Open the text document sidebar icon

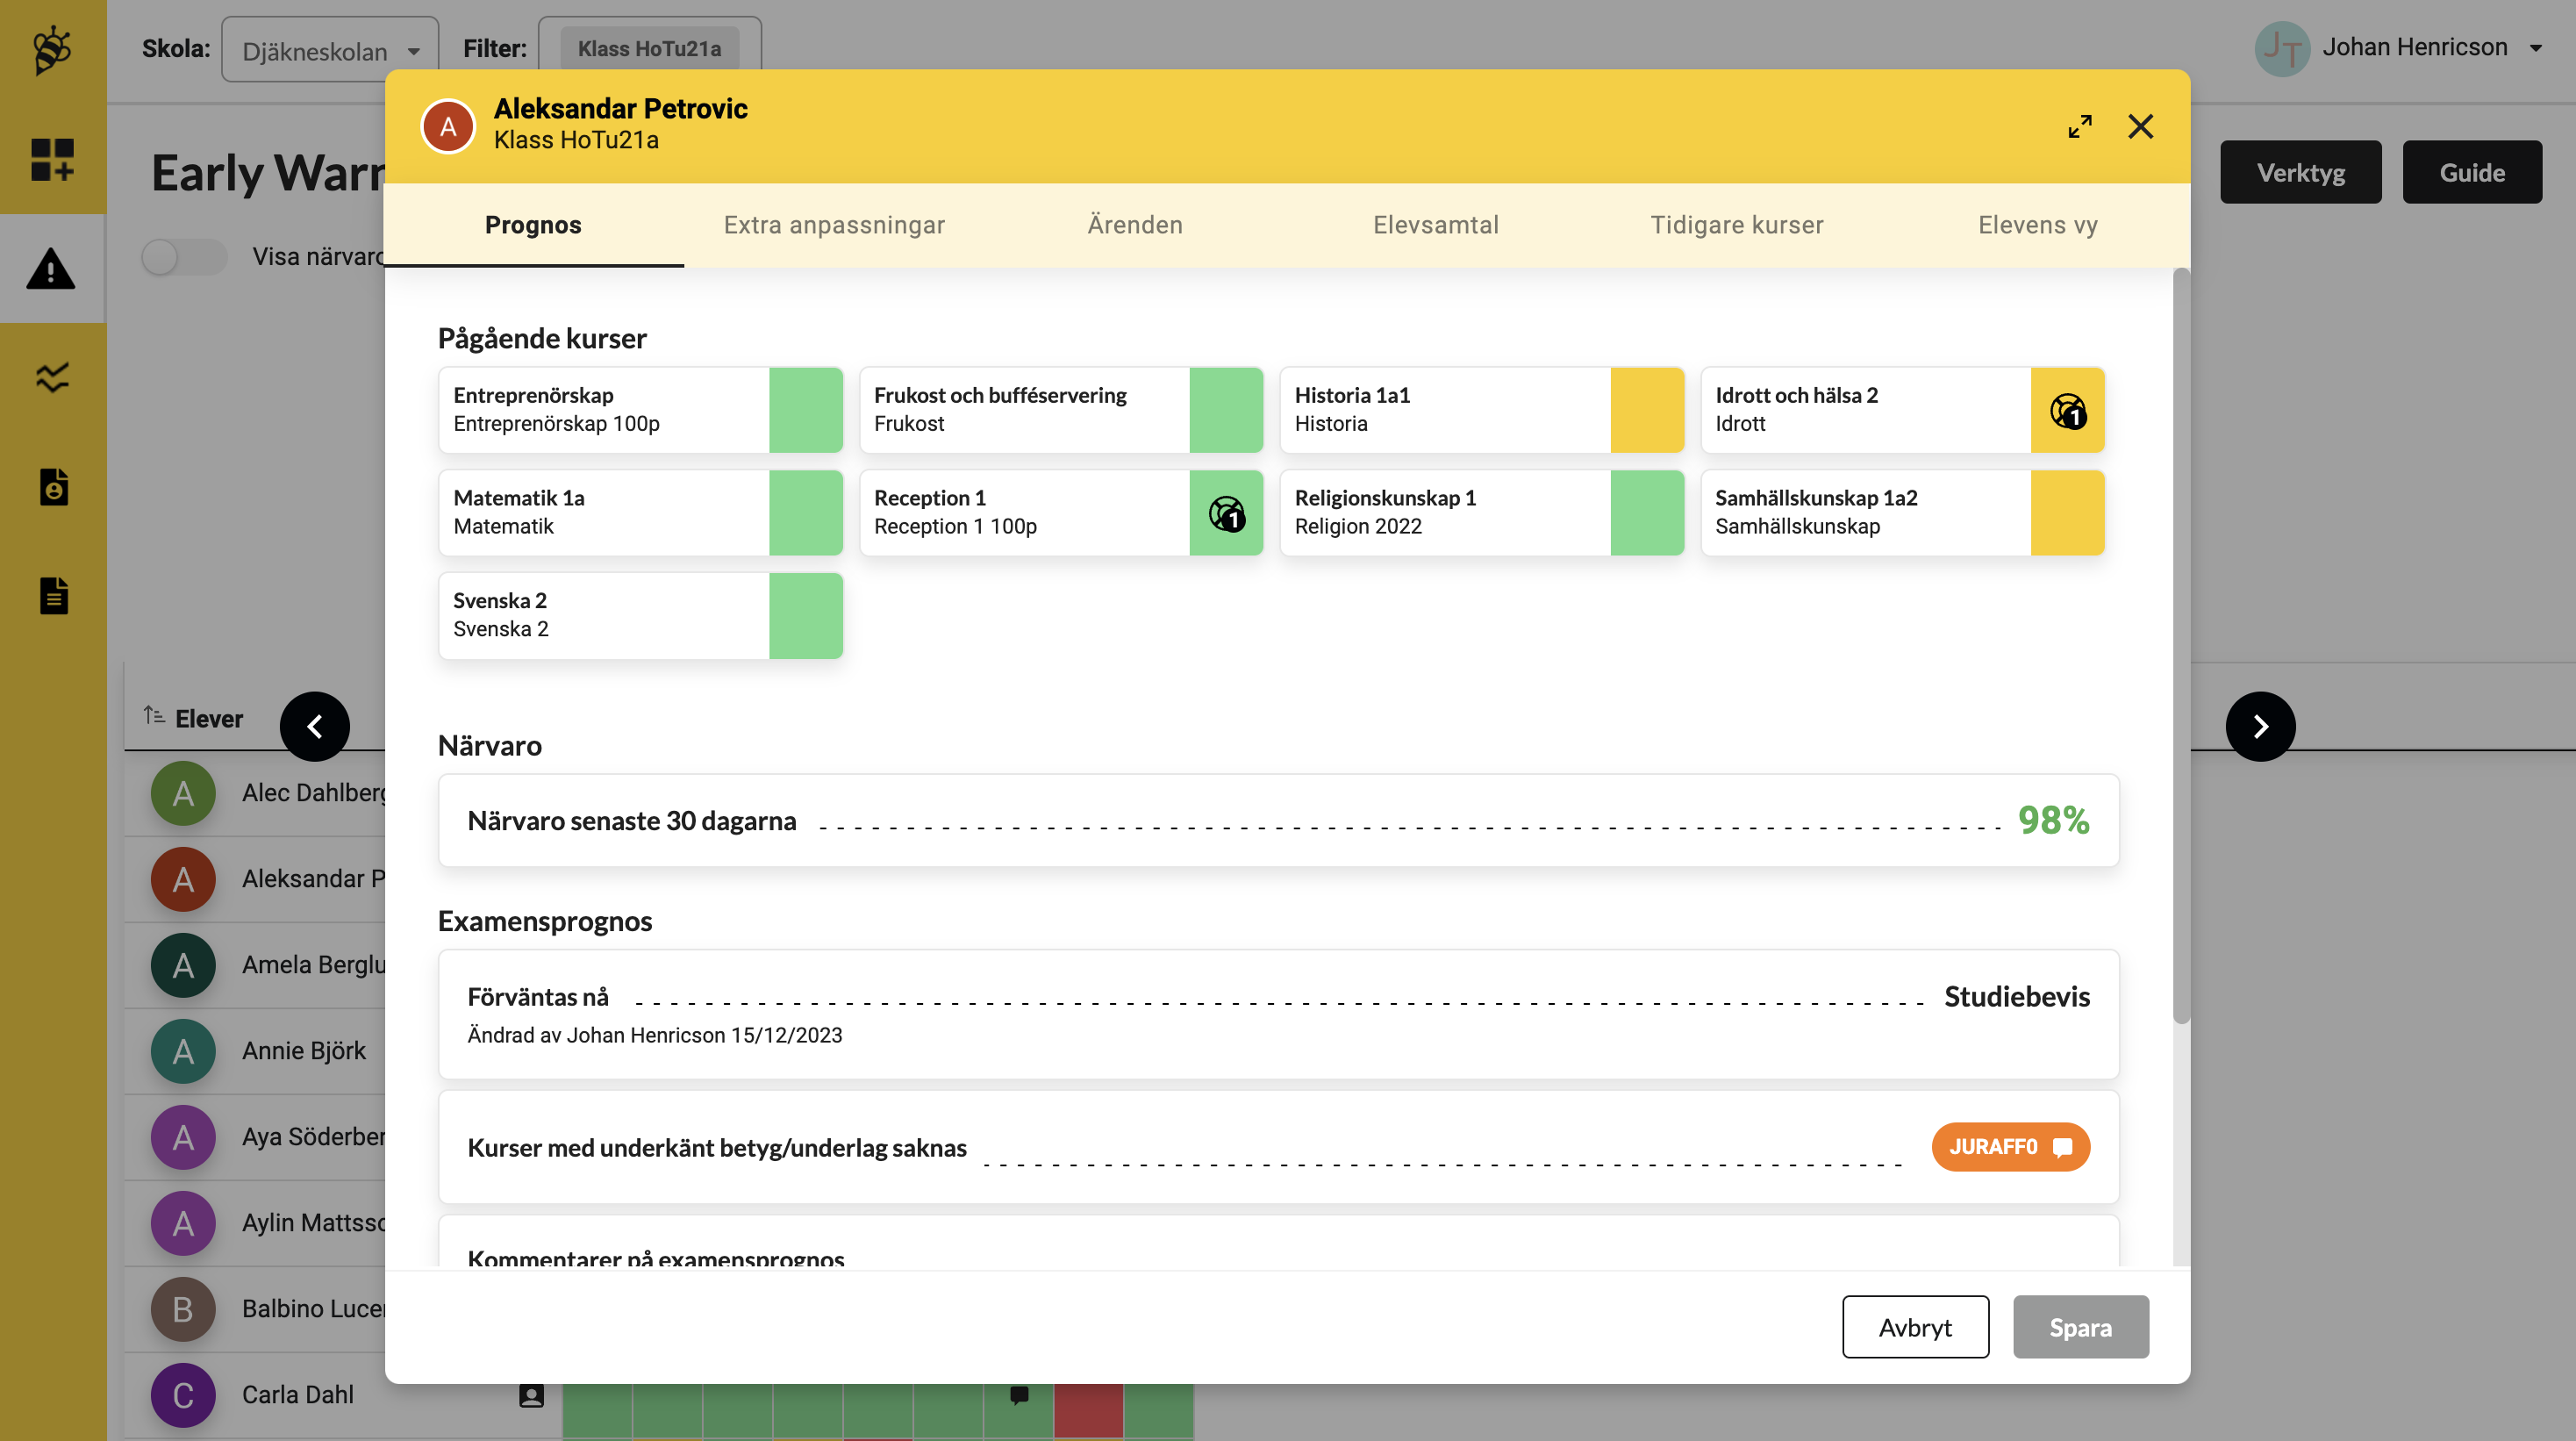point(54,596)
